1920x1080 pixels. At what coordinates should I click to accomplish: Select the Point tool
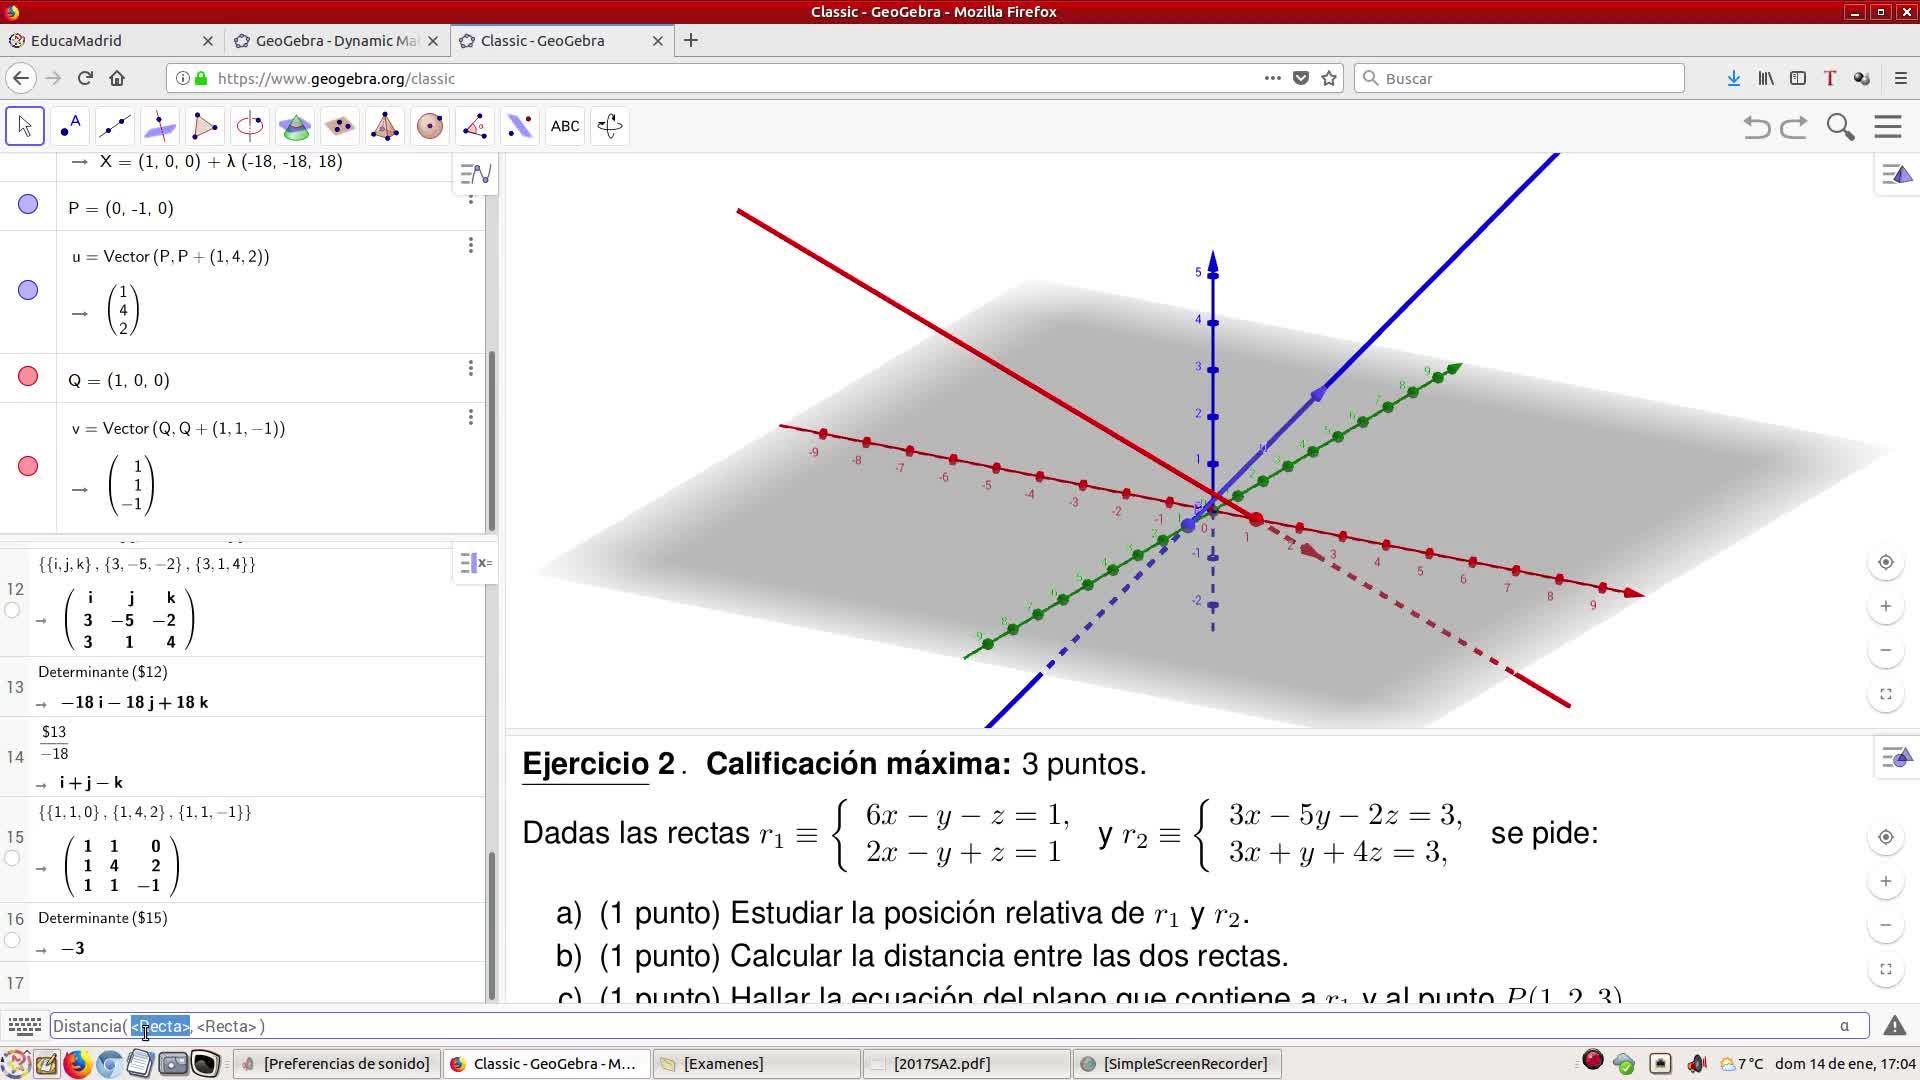click(70, 126)
